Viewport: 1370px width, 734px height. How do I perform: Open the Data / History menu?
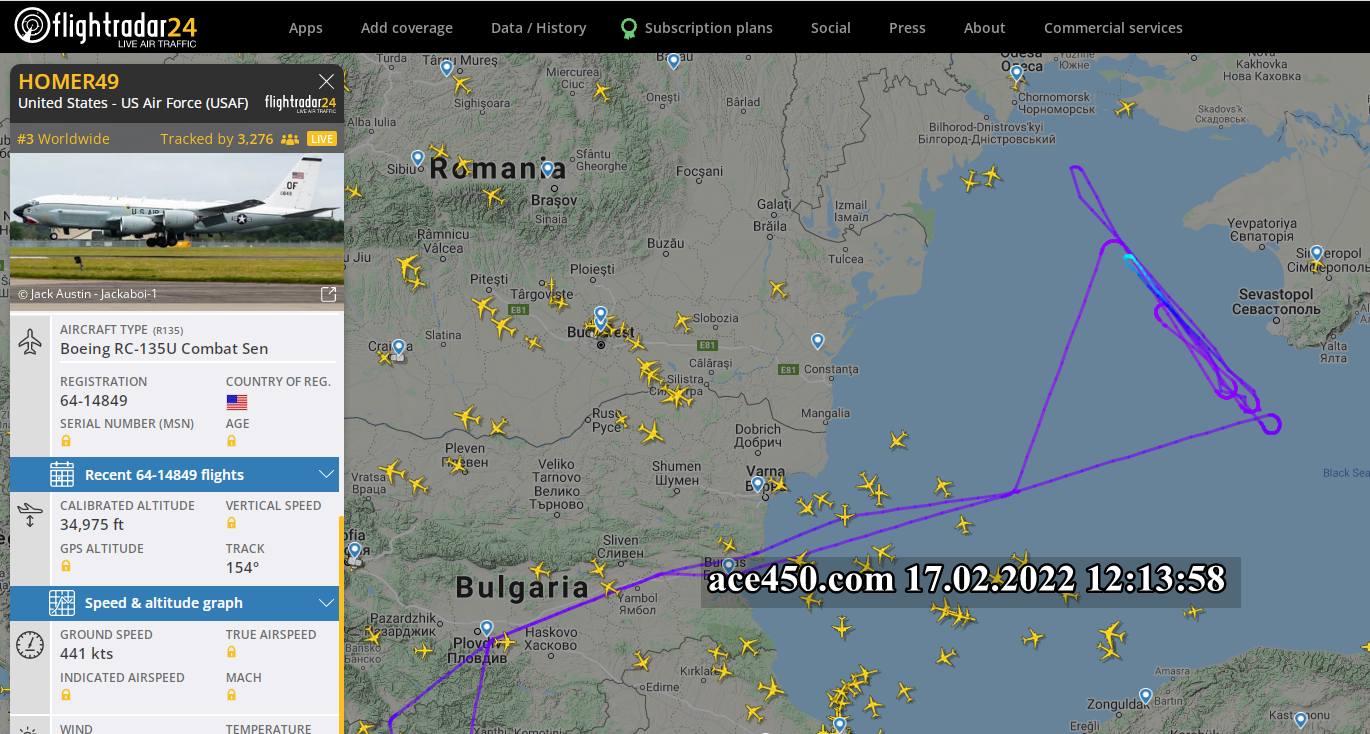tap(539, 28)
